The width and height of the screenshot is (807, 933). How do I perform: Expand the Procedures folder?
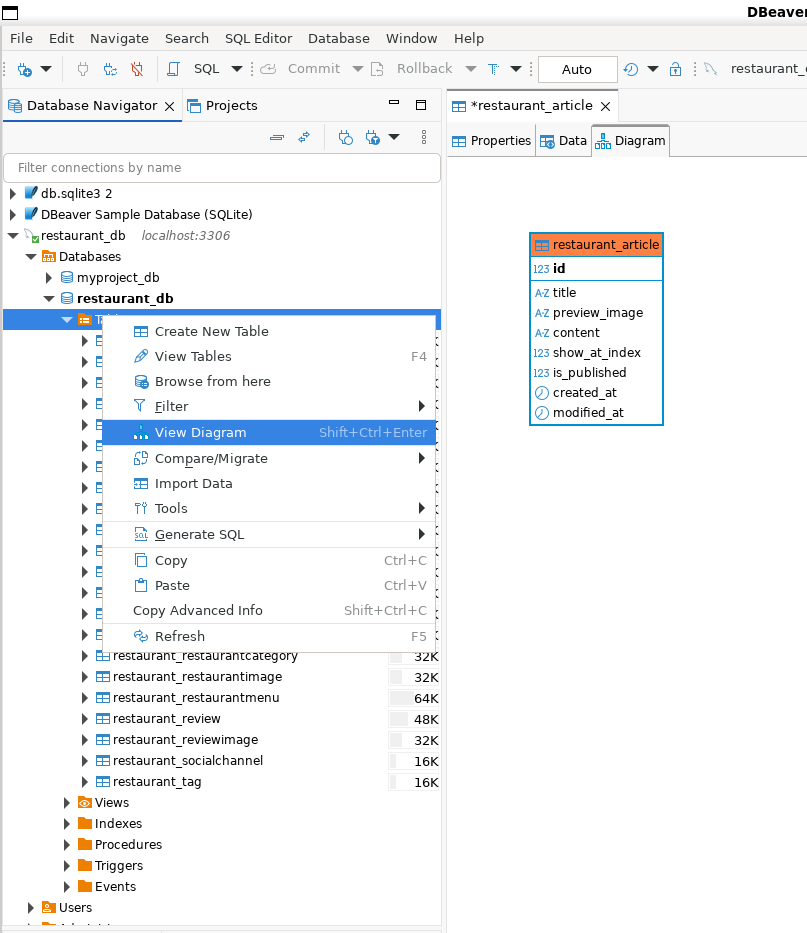tap(67, 845)
